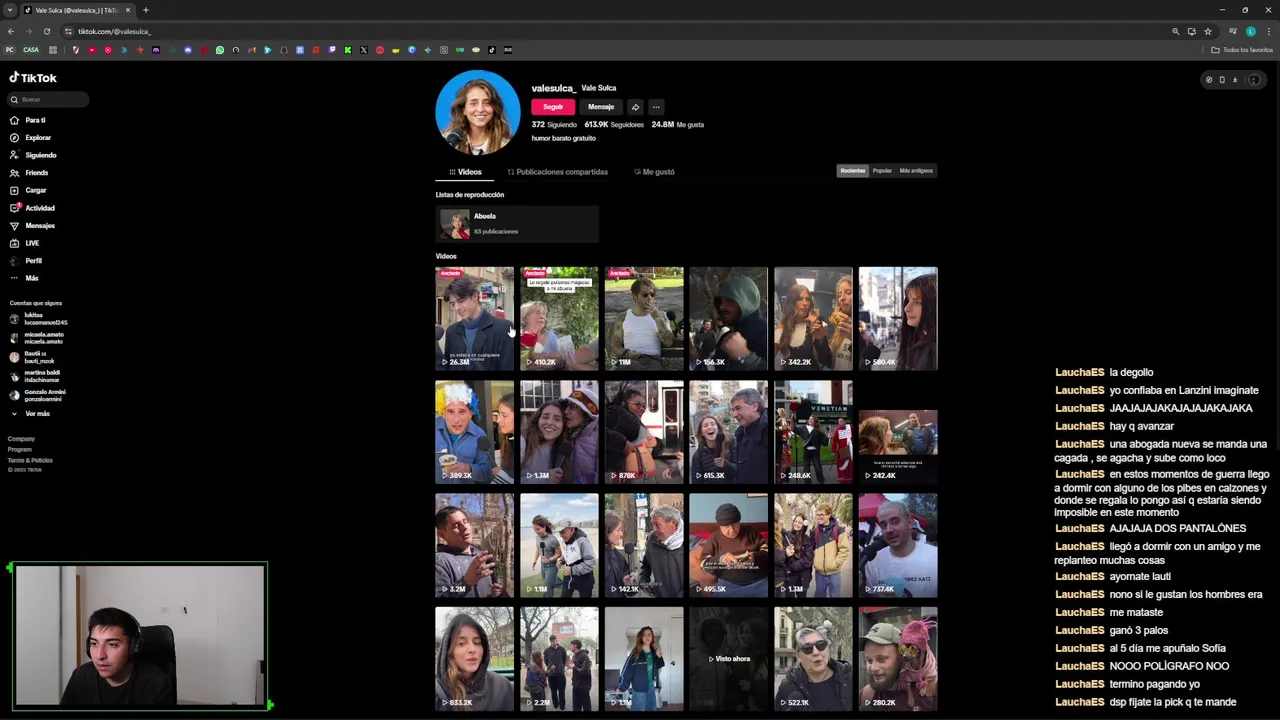Image resolution: width=1280 pixels, height=720 pixels.
Task: Open the video with 615.3K views
Action: point(729,432)
